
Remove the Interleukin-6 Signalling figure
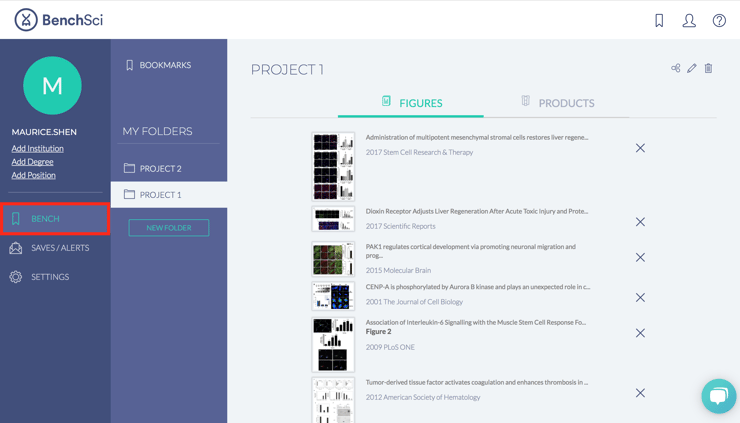pos(640,333)
